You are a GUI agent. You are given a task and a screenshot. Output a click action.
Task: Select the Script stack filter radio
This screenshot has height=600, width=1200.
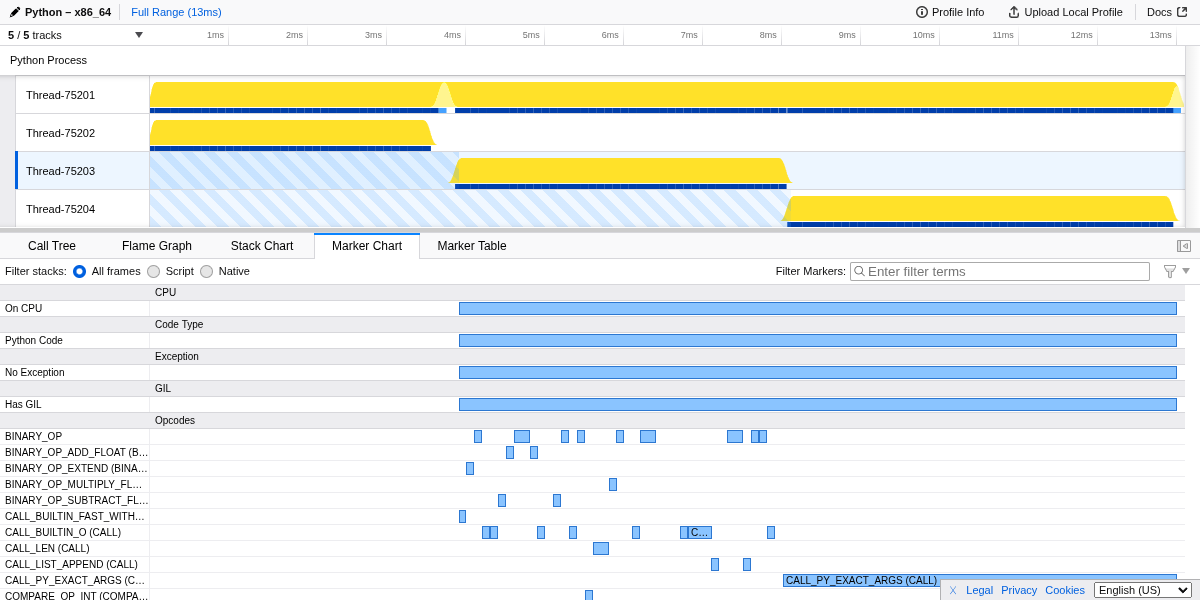pyautogui.click(x=153, y=271)
